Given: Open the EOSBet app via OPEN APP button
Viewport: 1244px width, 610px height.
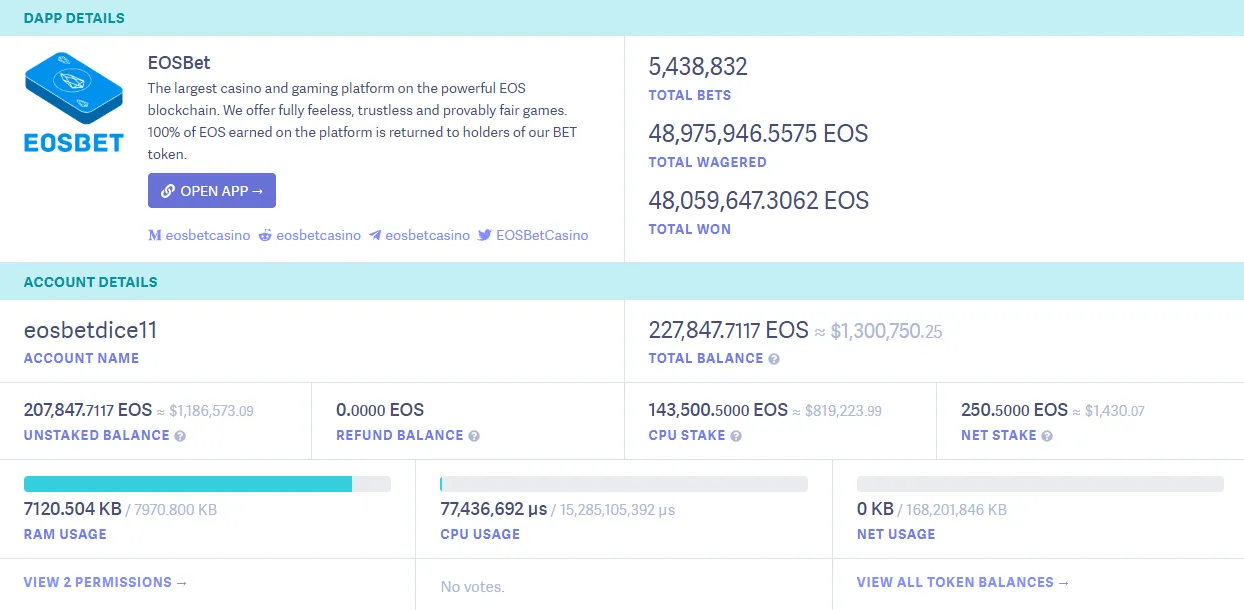Looking at the screenshot, I should tap(212, 191).
